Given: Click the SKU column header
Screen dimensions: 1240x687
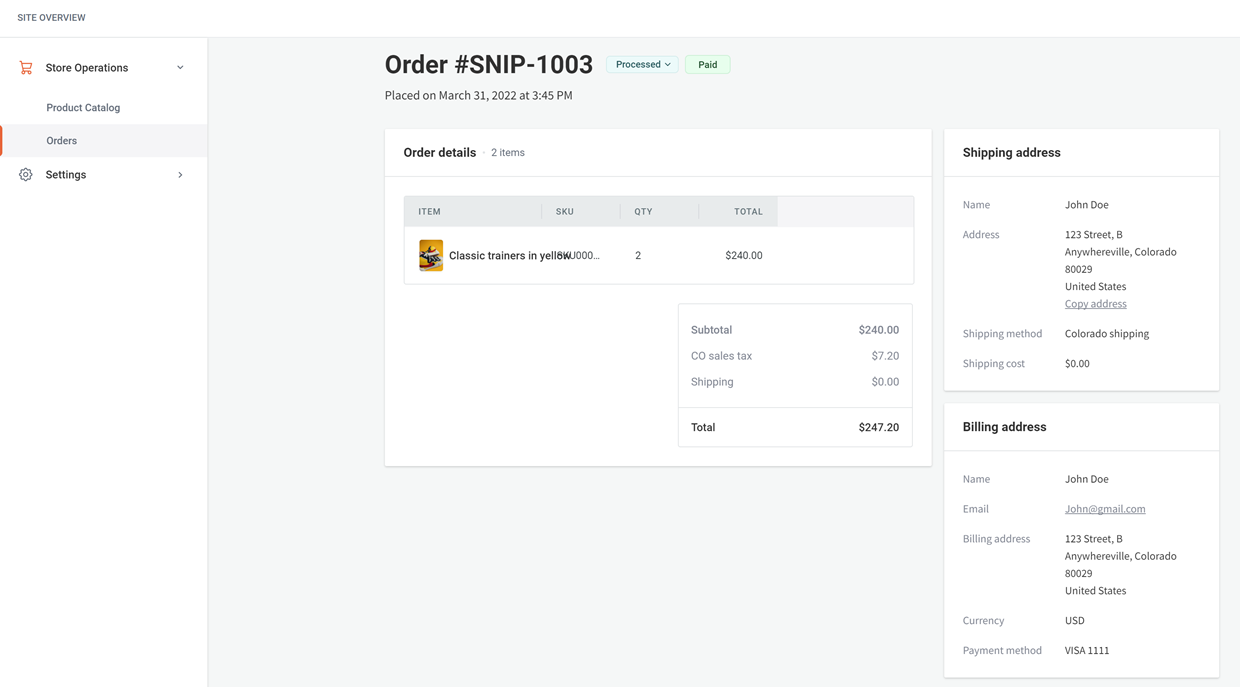Looking at the screenshot, I should (565, 212).
